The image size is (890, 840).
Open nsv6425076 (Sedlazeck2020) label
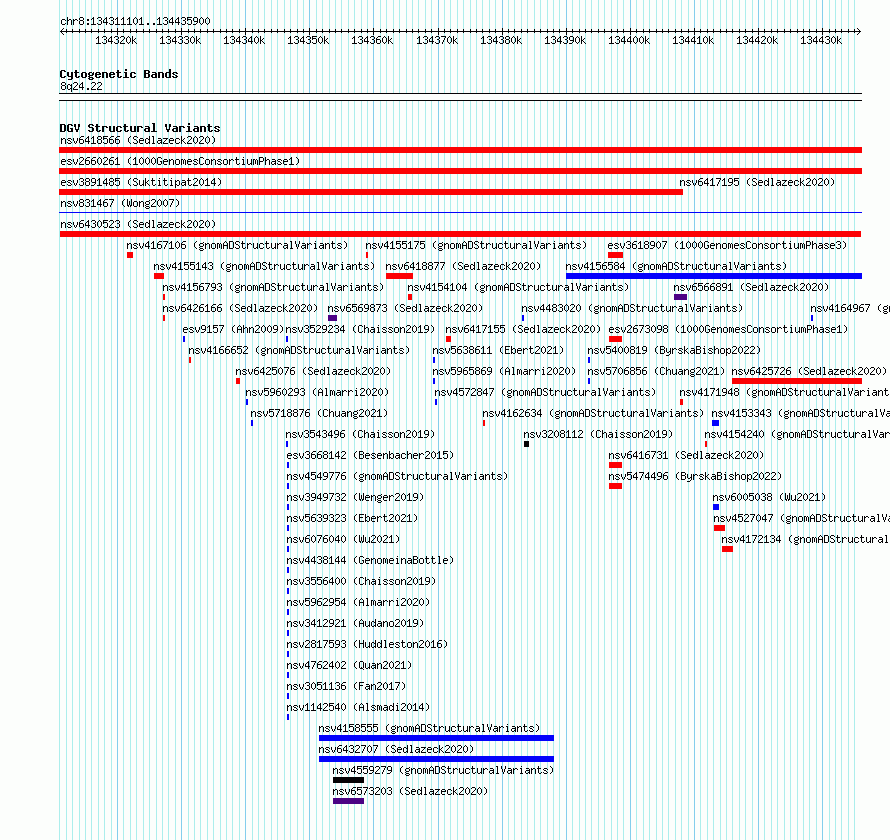click(313, 371)
